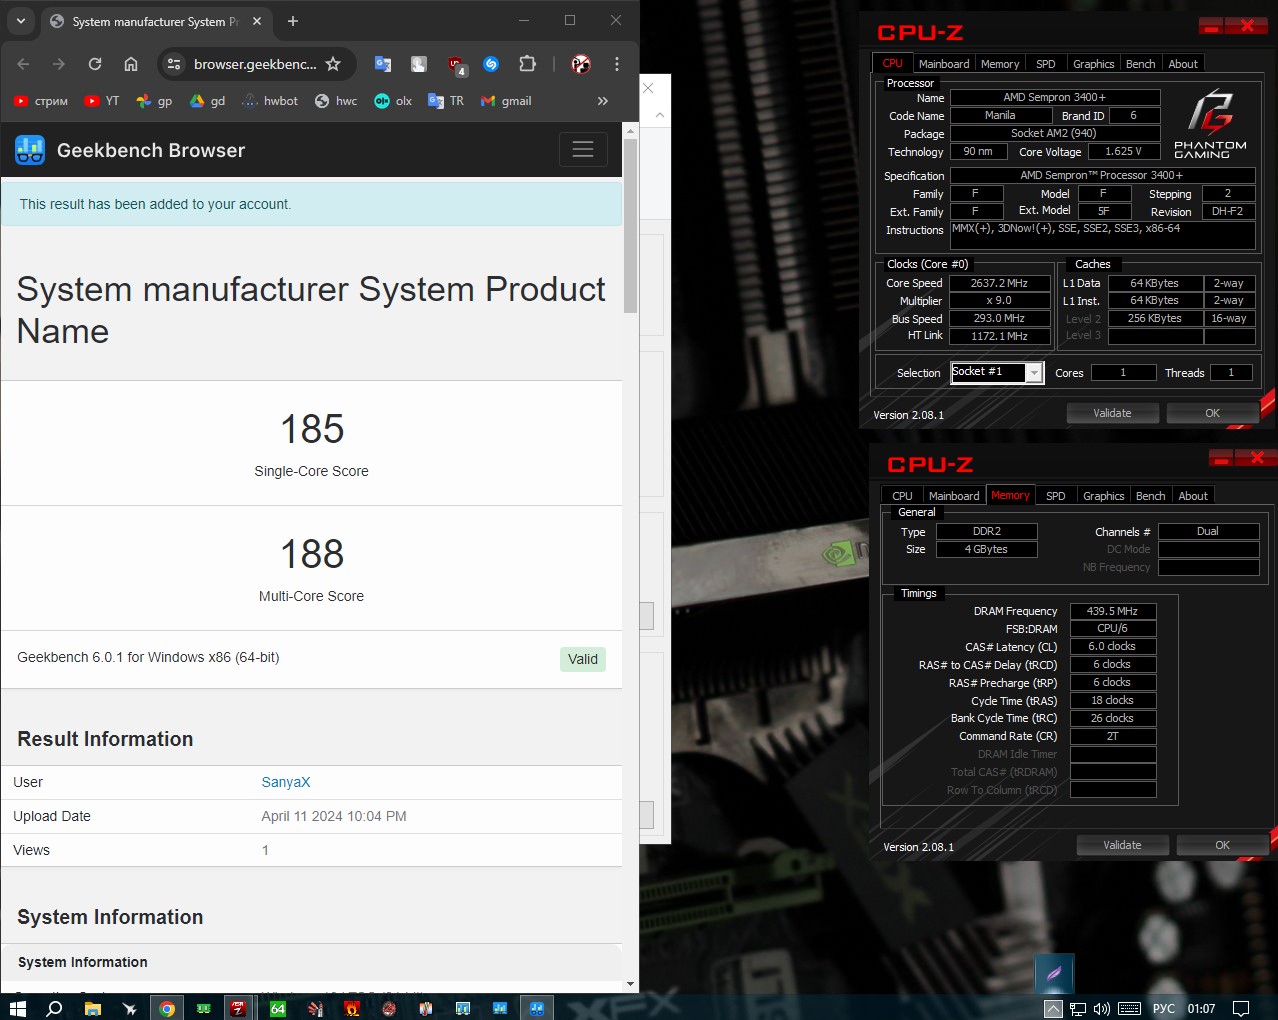The image size is (1278, 1020).
Task: Open the green AIDA64 taskbar icon
Action: click(x=278, y=1008)
